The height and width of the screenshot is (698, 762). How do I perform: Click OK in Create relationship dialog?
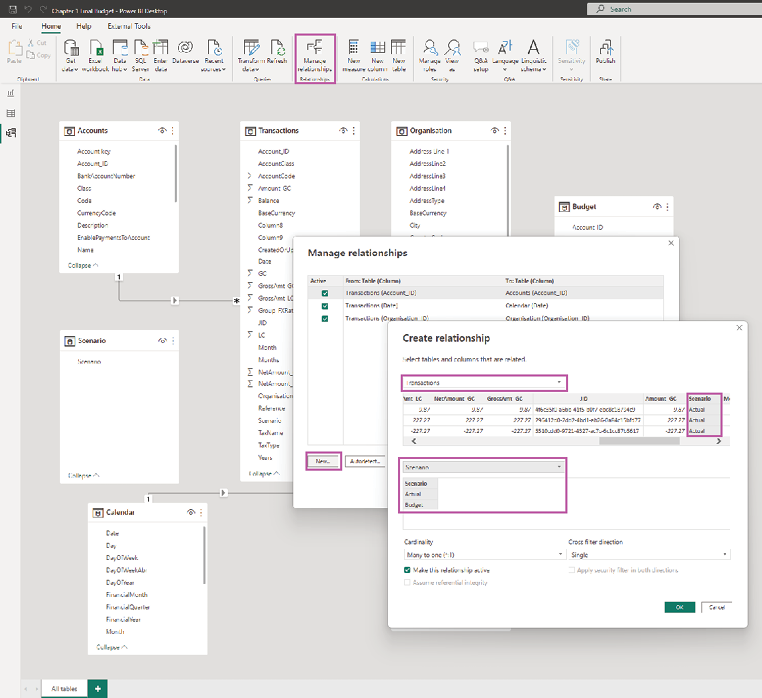(x=679, y=607)
